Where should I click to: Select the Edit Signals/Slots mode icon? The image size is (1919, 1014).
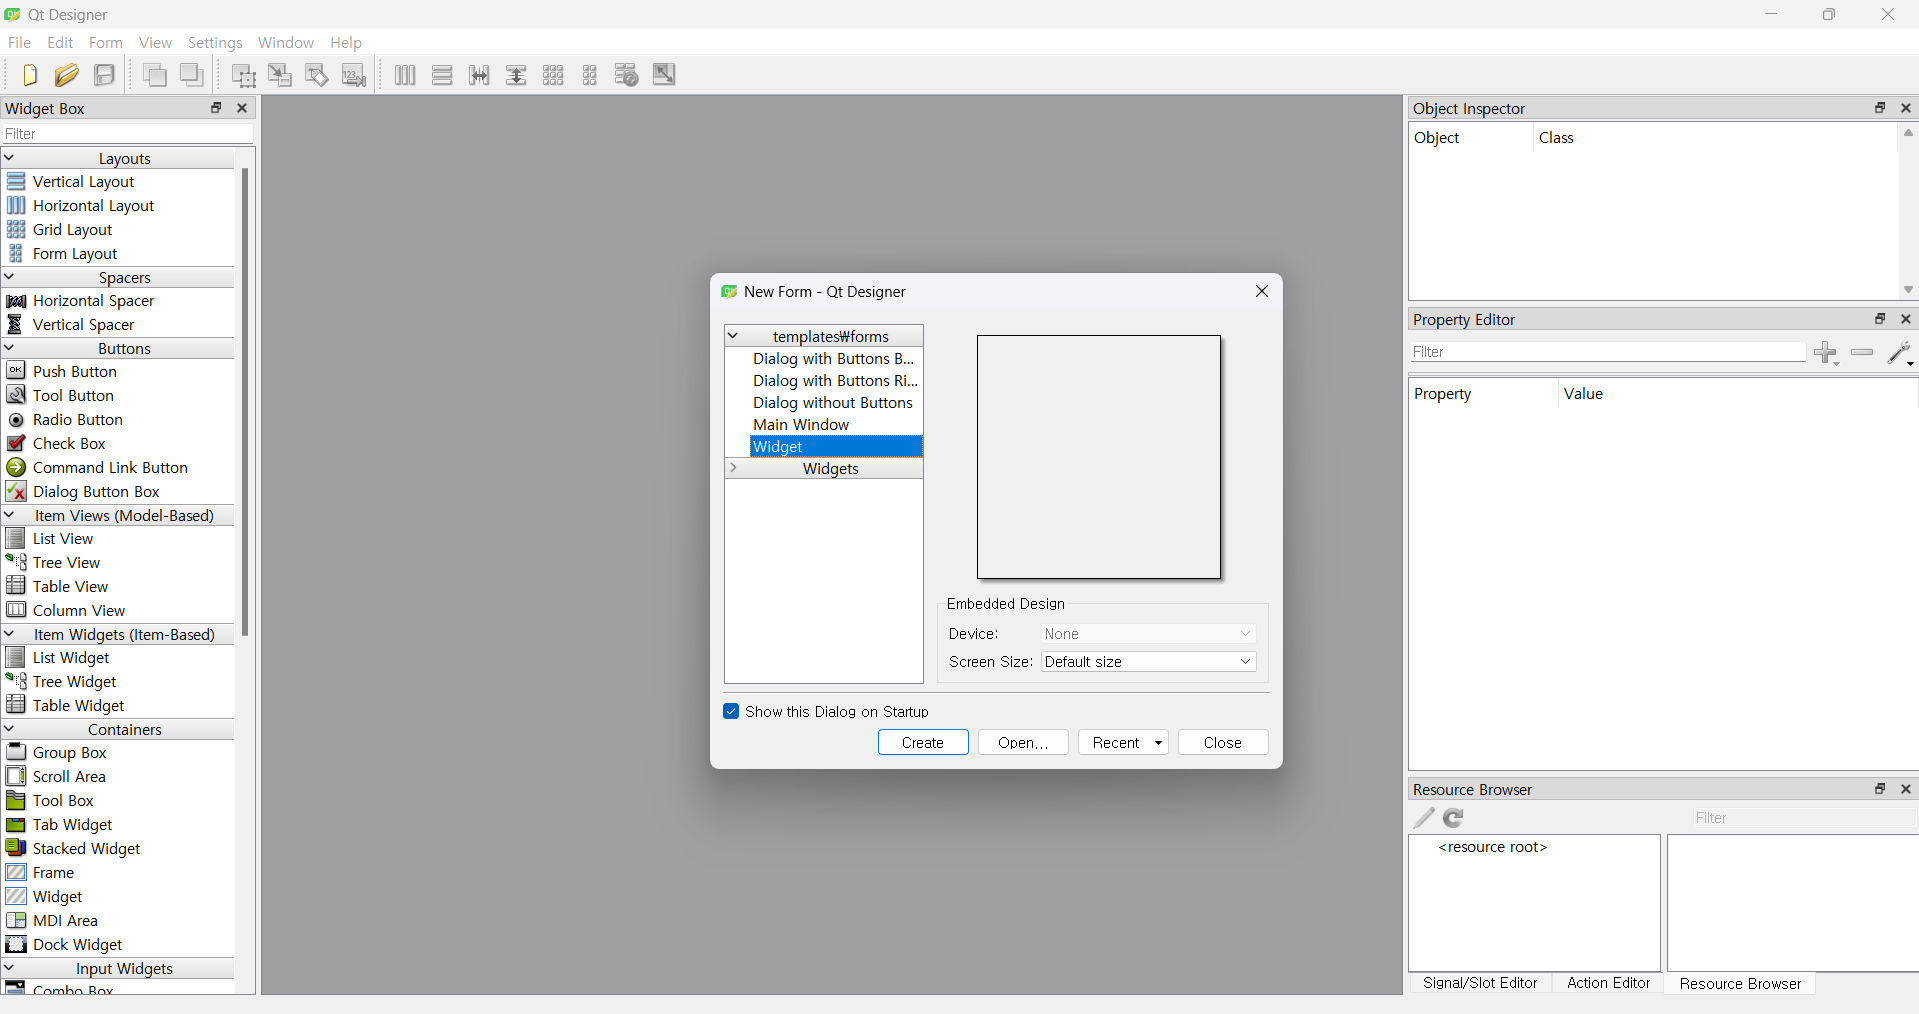coord(280,75)
